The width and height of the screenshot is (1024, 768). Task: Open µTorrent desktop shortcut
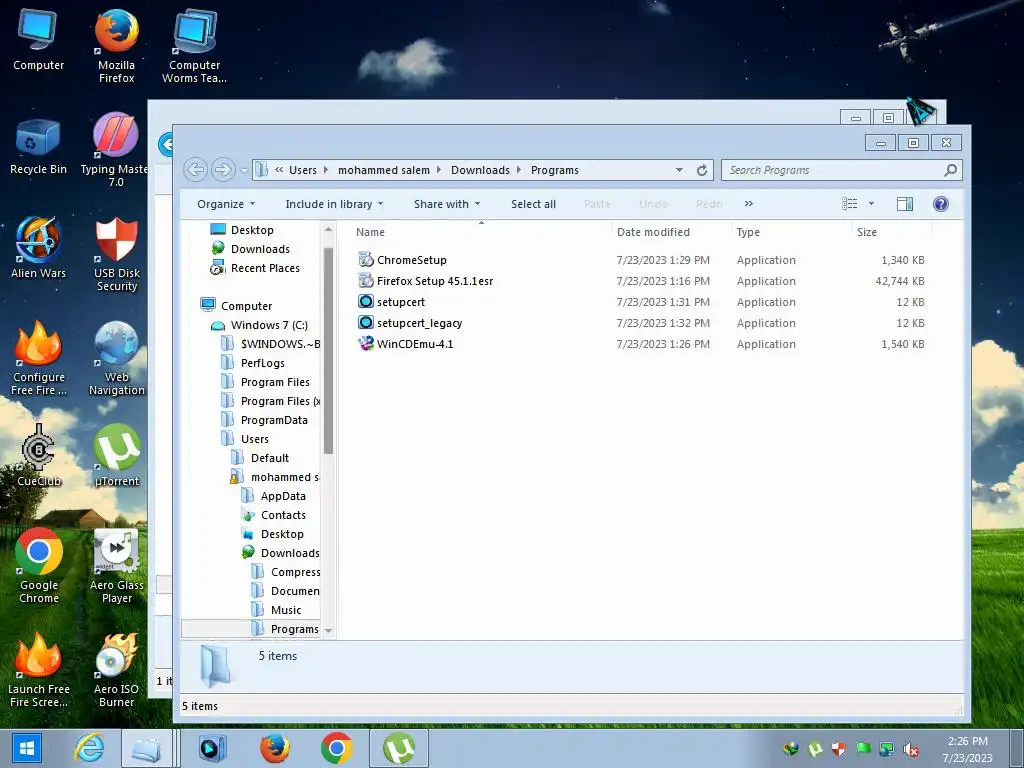116,455
